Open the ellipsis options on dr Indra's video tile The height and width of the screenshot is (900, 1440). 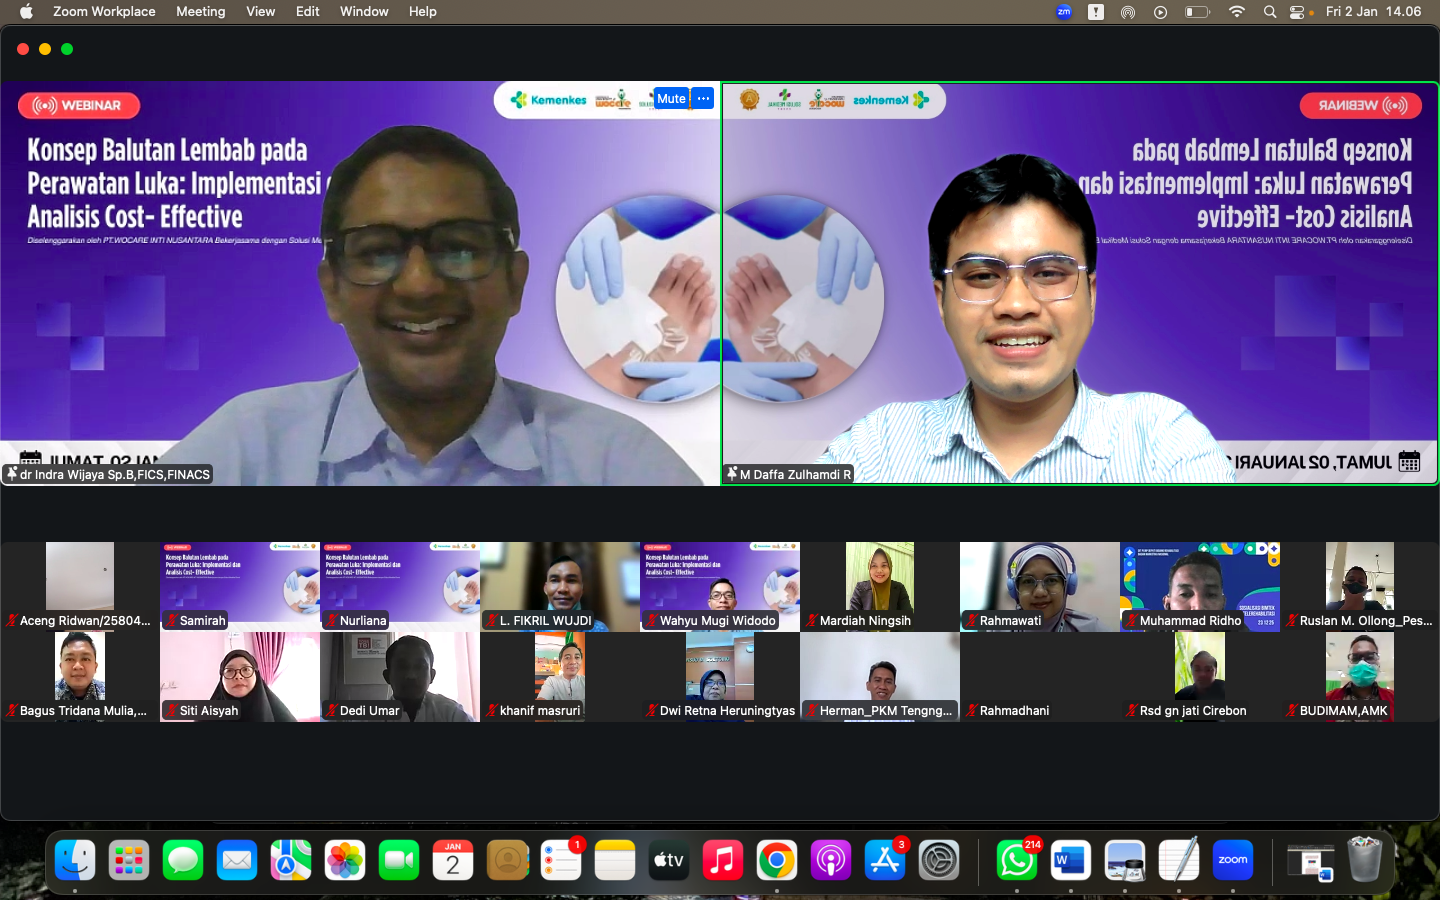click(x=703, y=98)
